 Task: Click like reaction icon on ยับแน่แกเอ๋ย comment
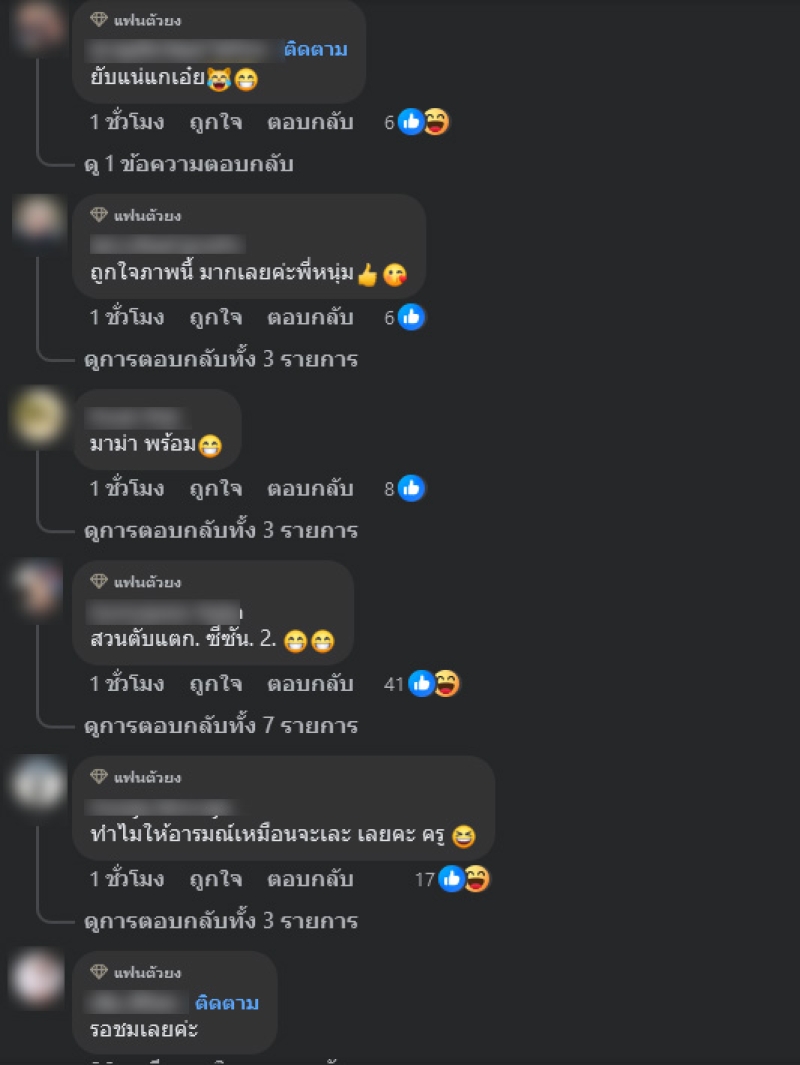[x=411, y=122]
